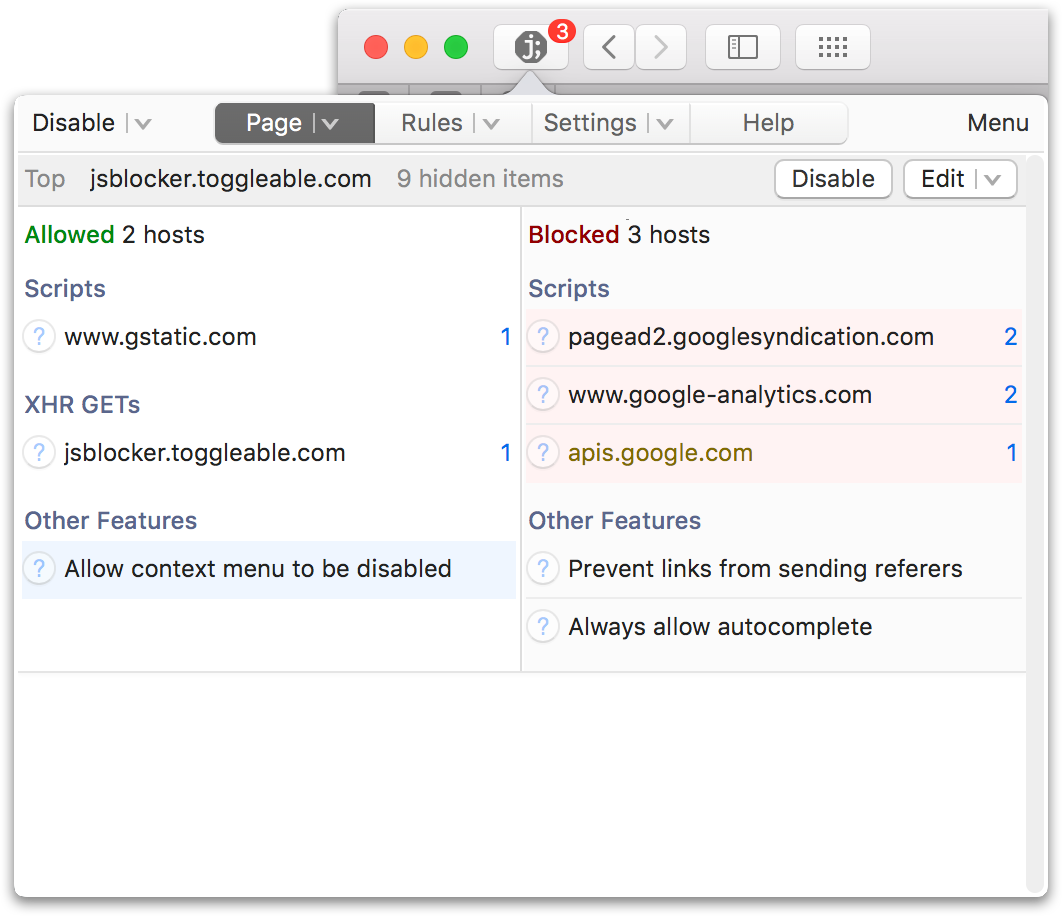Click question icon beside pagead2.googlesyndication.com
The height and width of the screenshot is (916, 1062).
point(543,337)
